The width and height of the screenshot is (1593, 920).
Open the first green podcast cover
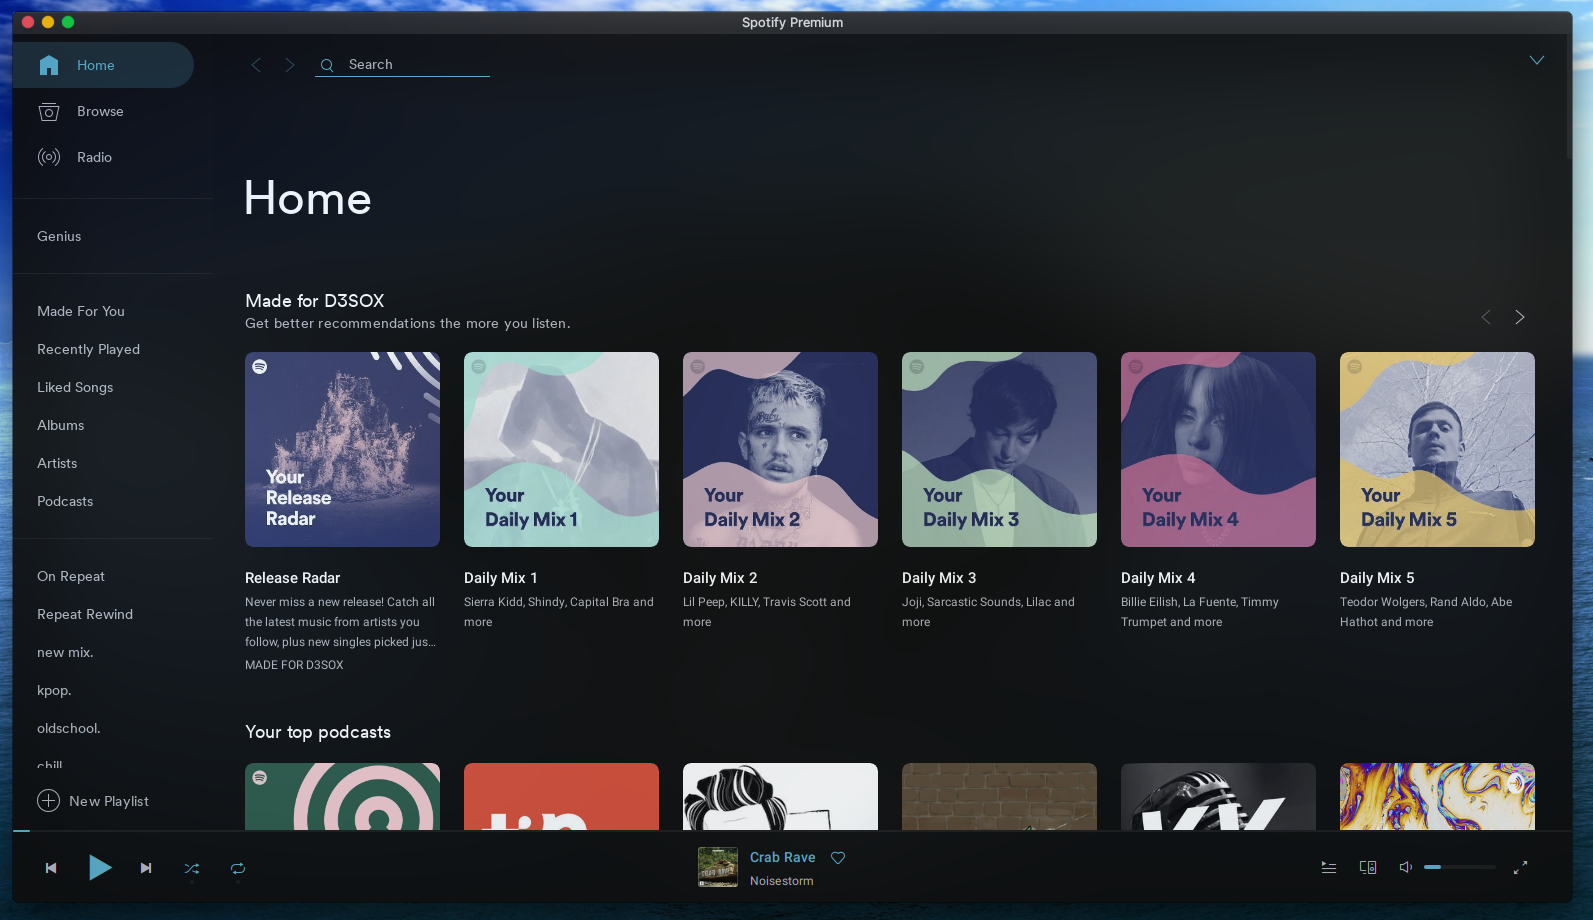click(342, 796)
